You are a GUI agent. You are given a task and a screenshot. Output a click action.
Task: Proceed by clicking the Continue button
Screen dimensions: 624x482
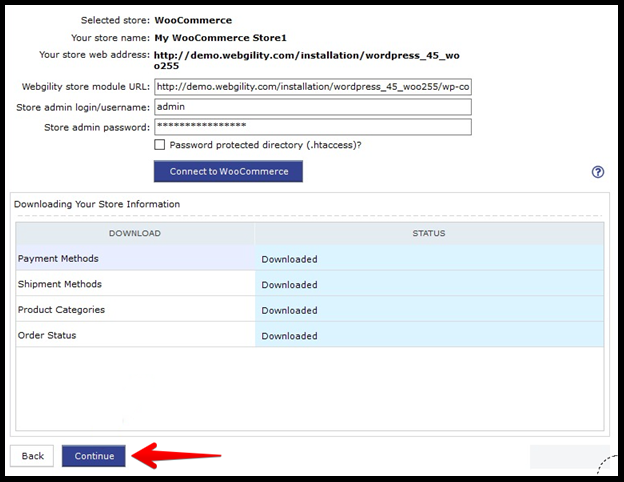[94, 456]
